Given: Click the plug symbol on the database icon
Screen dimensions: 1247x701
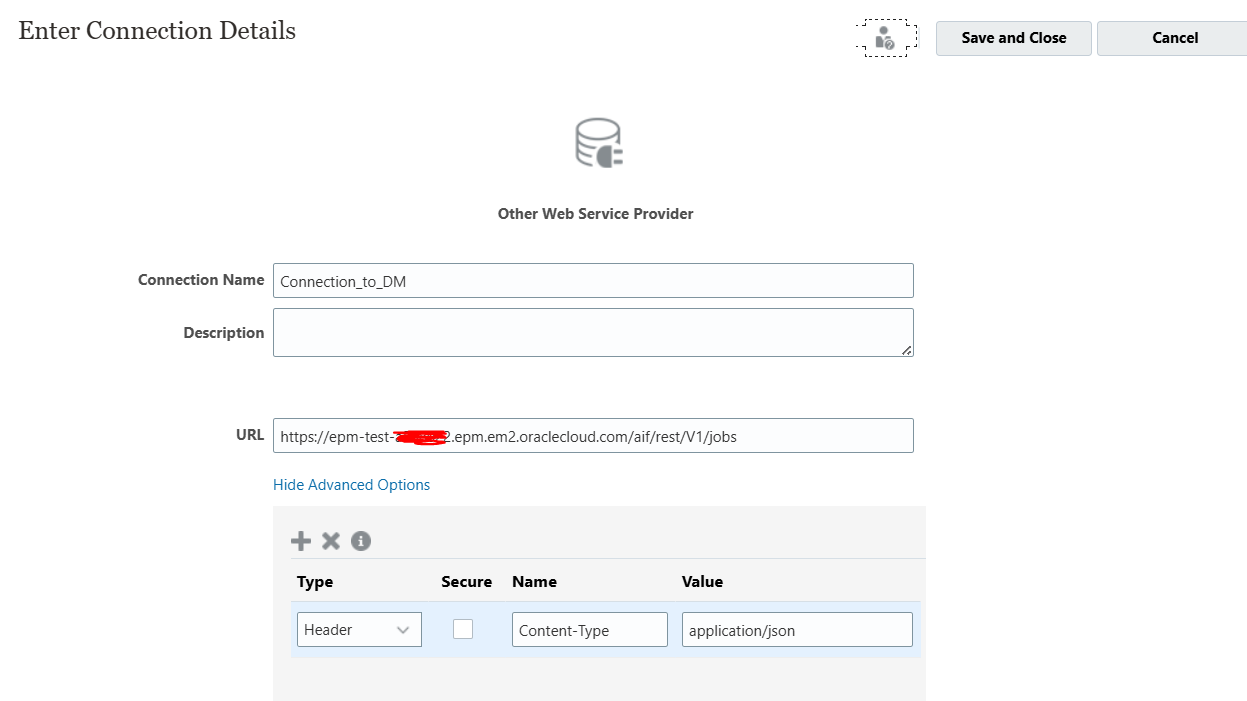Looking at the screenshot, I should tap(611, 153).
